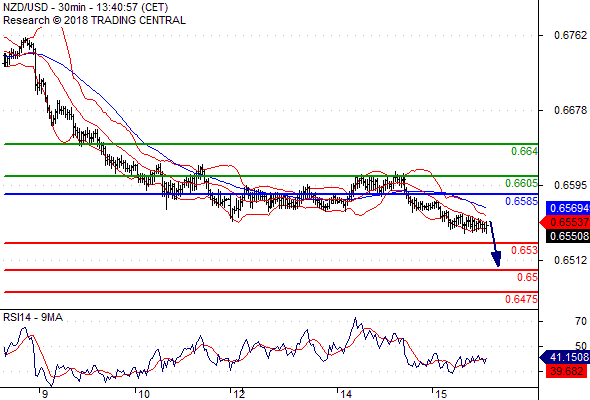Select the red 0.65 support label
The height and width of the screenshot is (400, 590).
coord(527,277)
